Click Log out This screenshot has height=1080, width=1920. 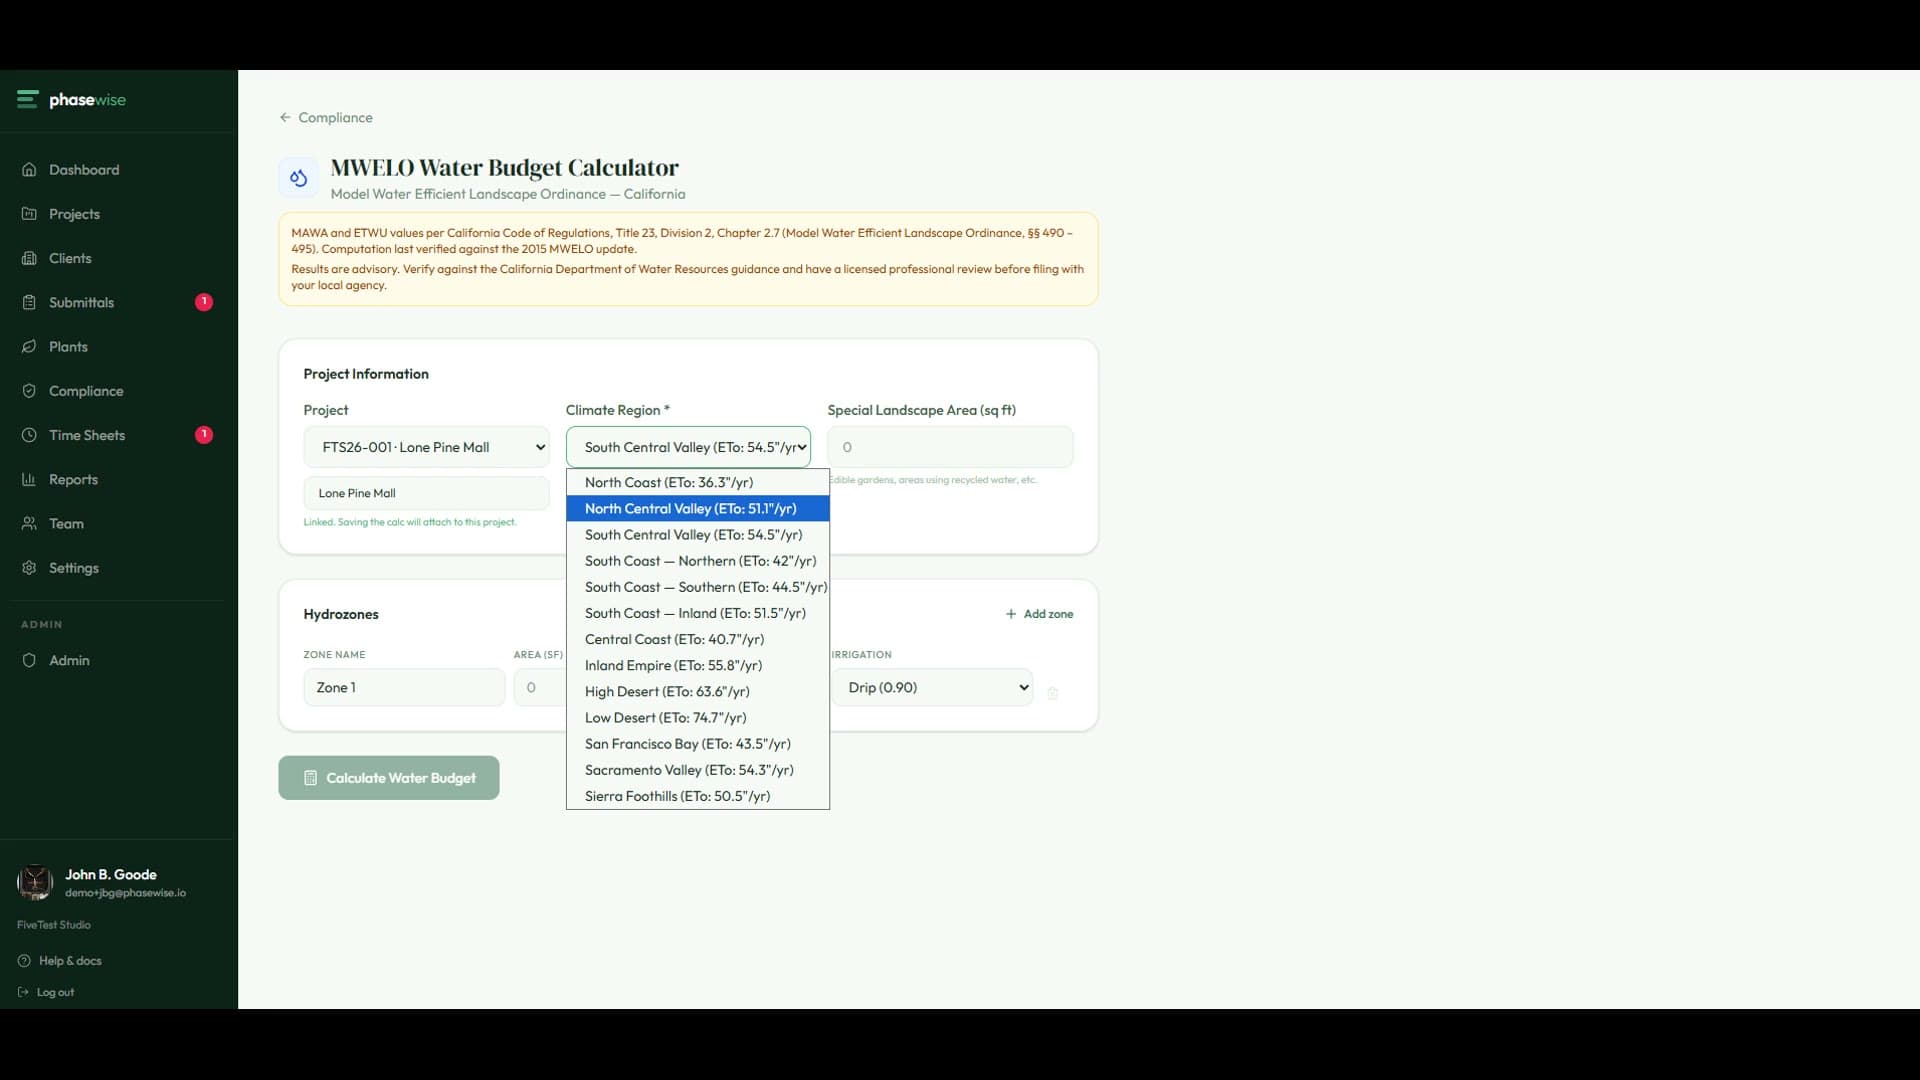click(x=46, y=992)
